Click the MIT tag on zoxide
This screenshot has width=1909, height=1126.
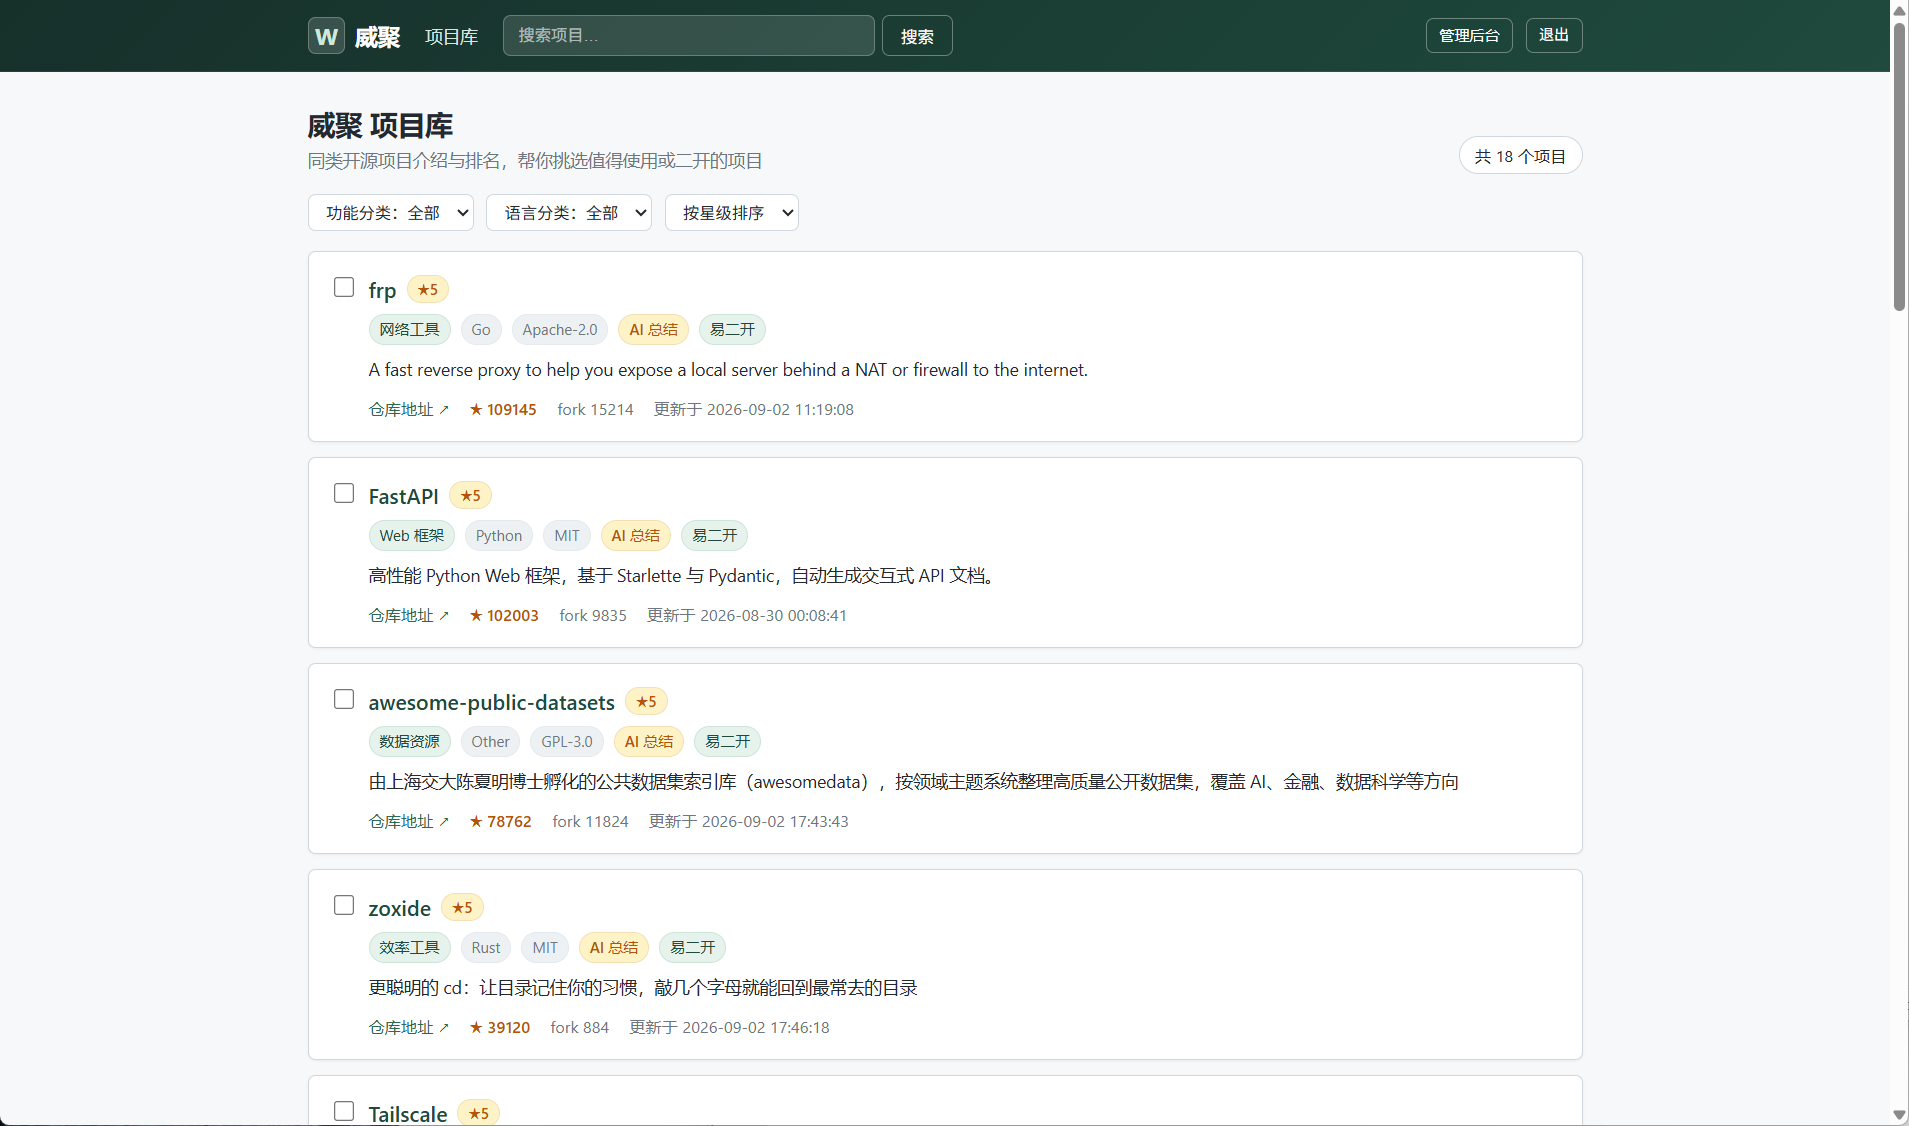pyautogui.click(x=545, y=948)
